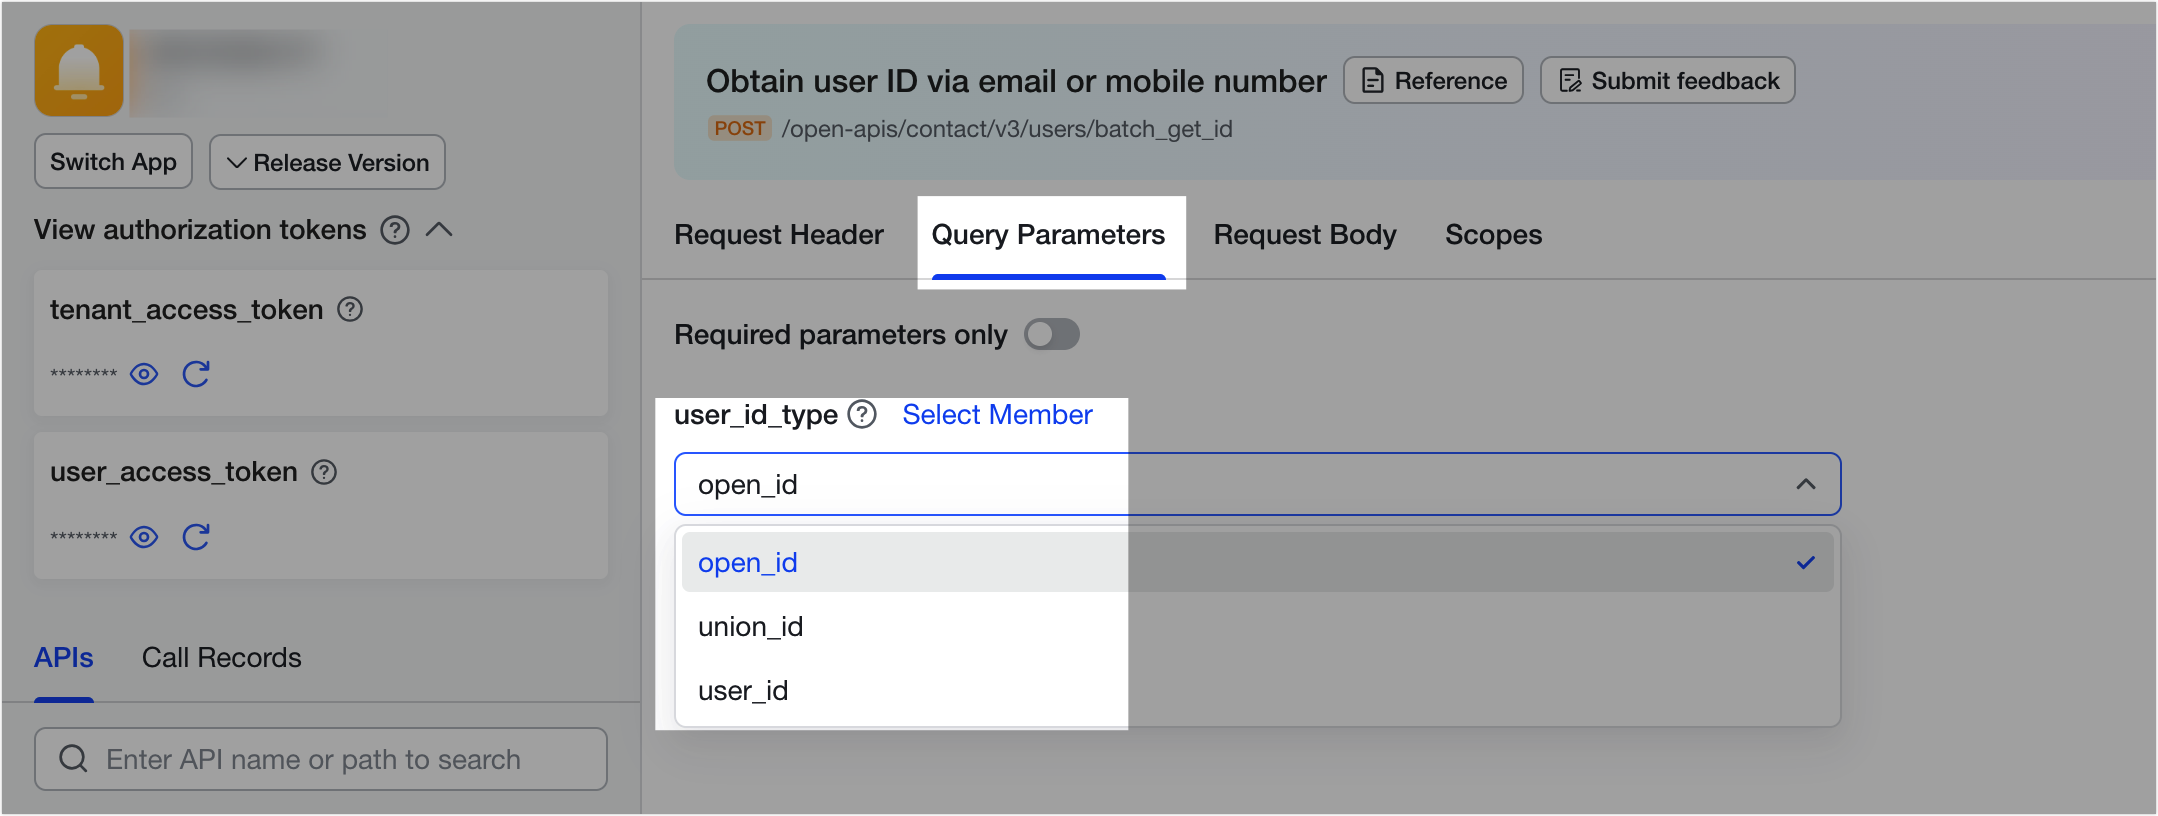Switch to the Request Body tab
Viewport: 2158px width, 816px height.
[1305, 235]
